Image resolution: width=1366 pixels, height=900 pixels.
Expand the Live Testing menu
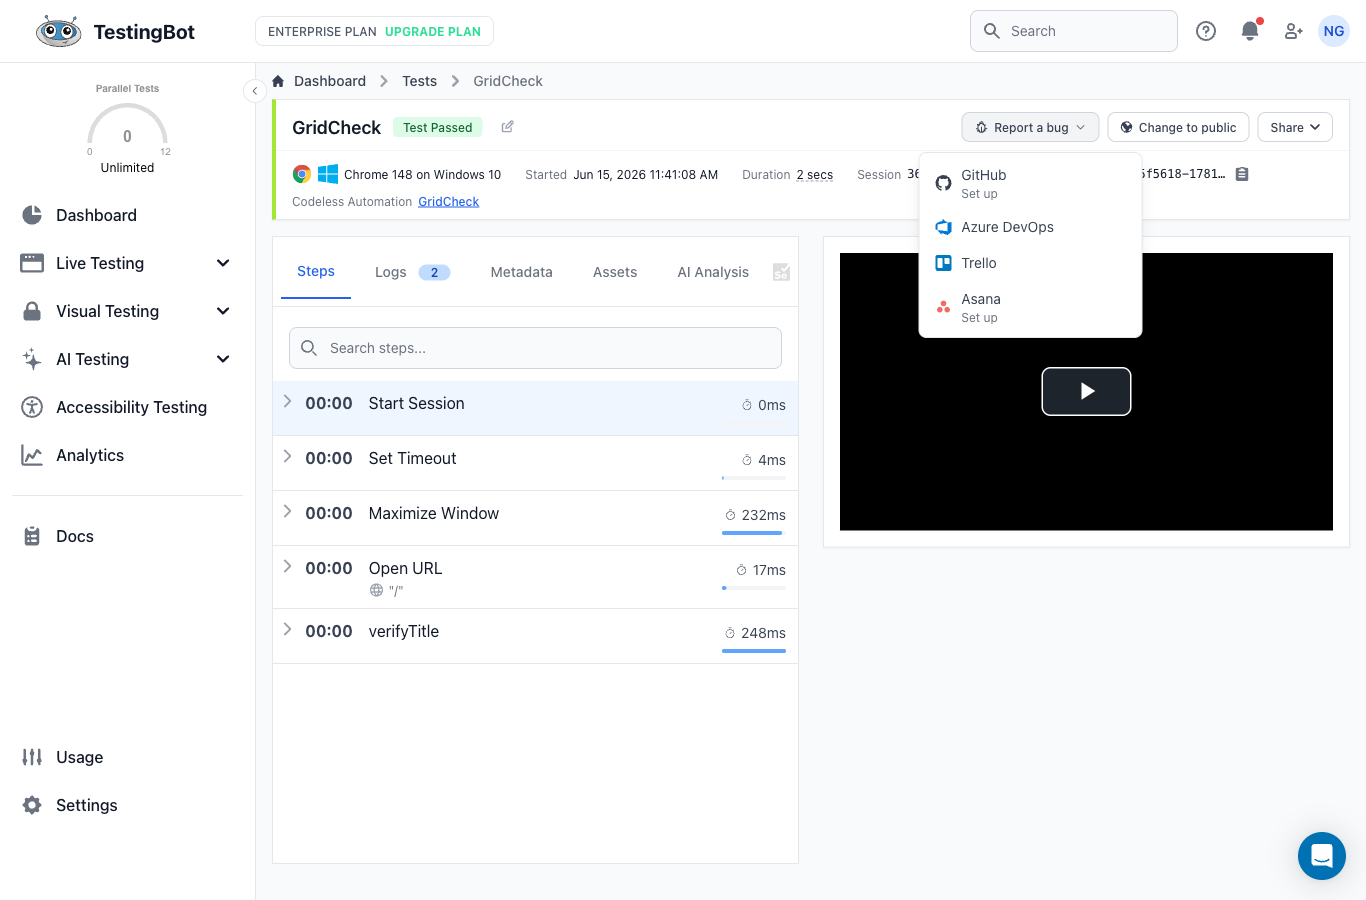click(127, 263)
